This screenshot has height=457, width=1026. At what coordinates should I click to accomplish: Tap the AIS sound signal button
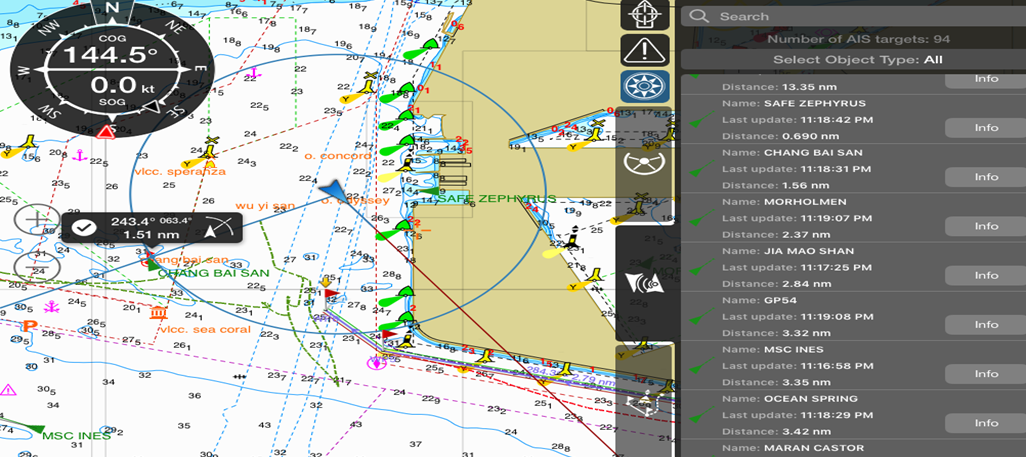coord(645,283)
